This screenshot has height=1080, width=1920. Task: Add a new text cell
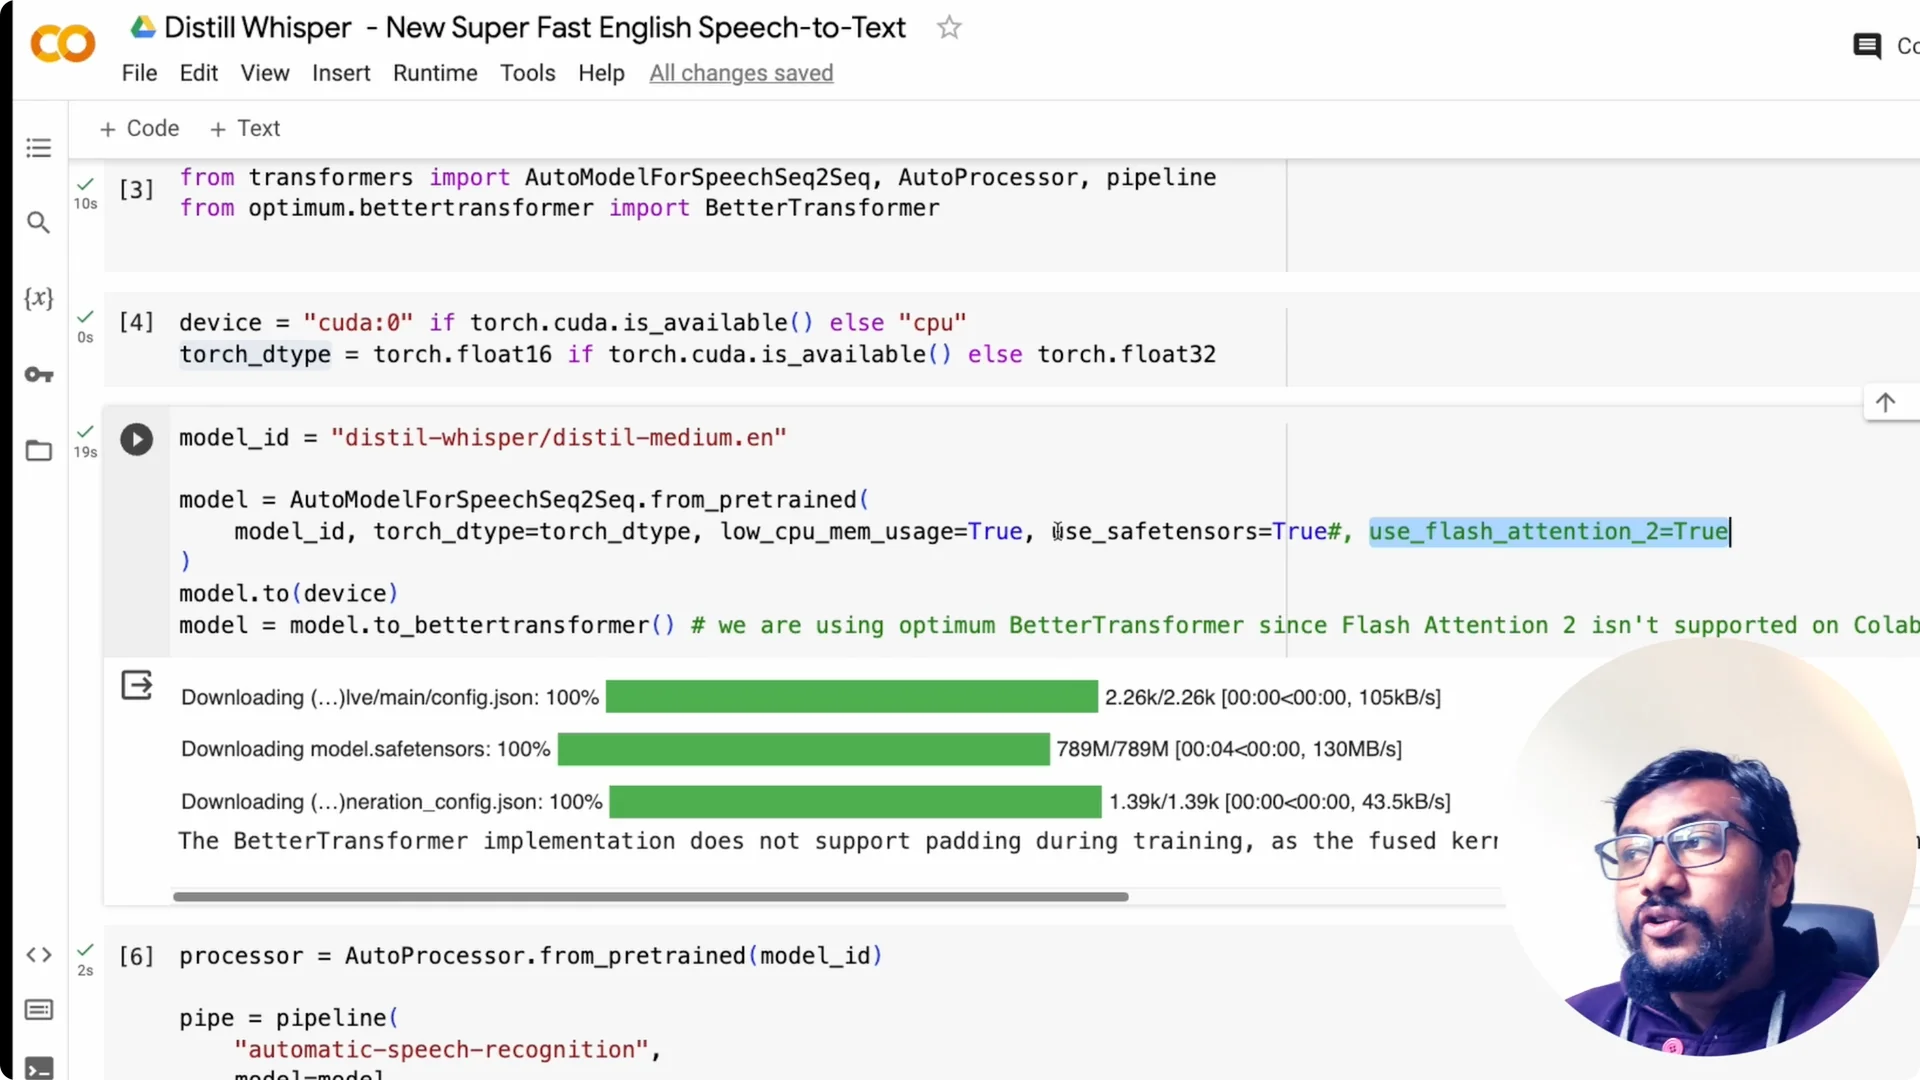click(244, 128)
